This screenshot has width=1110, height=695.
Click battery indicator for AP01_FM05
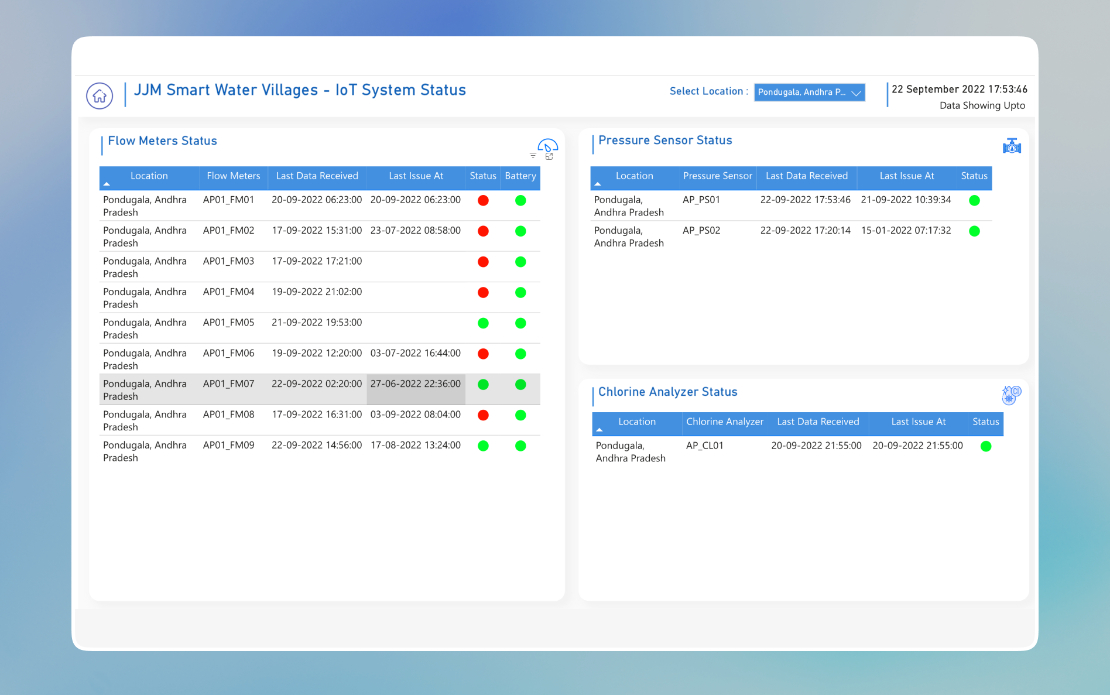coord(520,323)
